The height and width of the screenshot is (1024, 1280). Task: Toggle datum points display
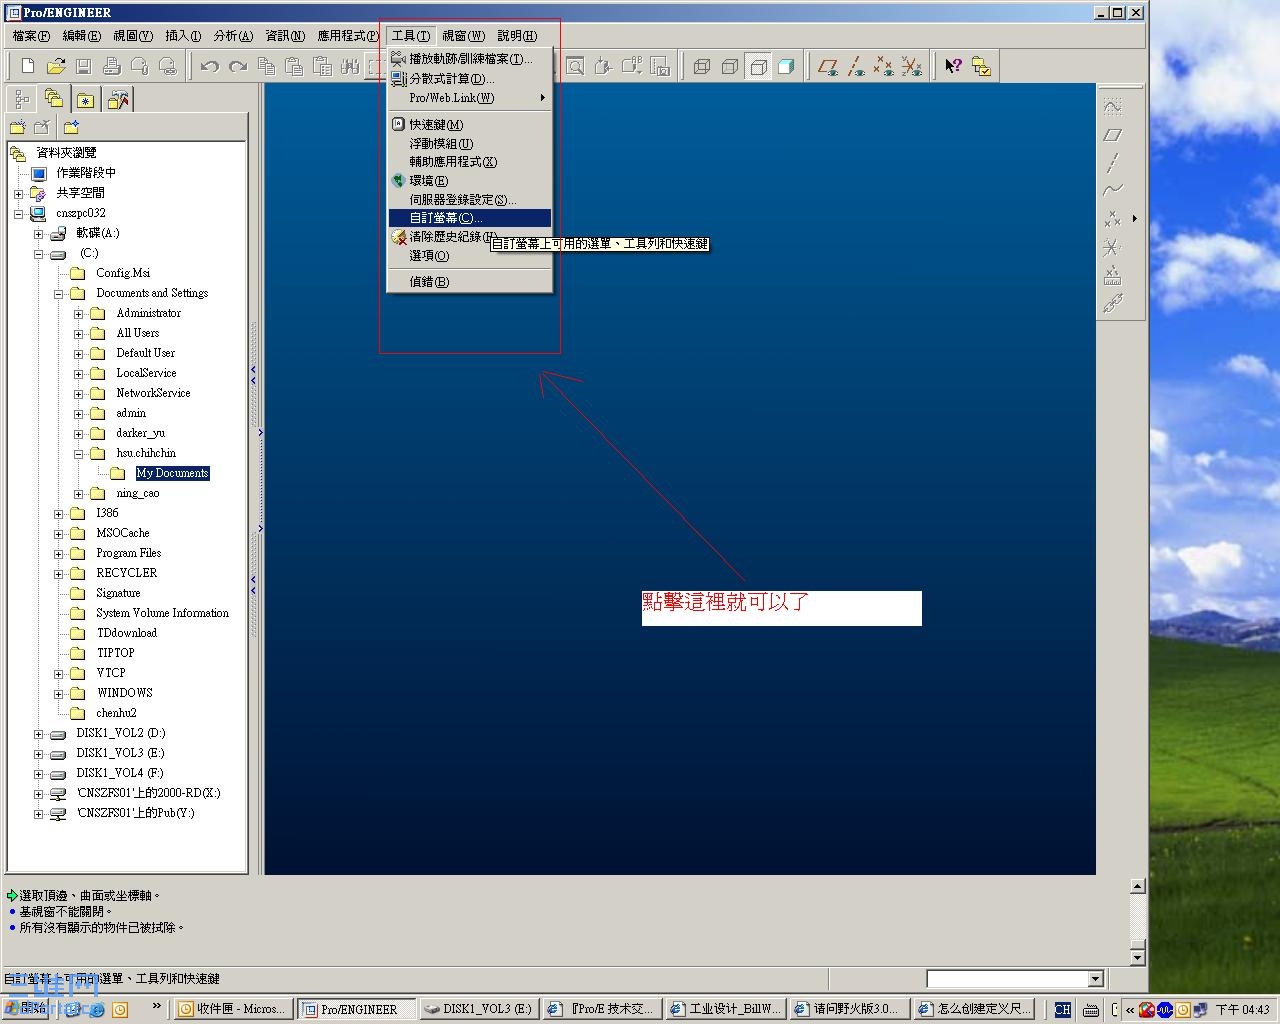884,66
